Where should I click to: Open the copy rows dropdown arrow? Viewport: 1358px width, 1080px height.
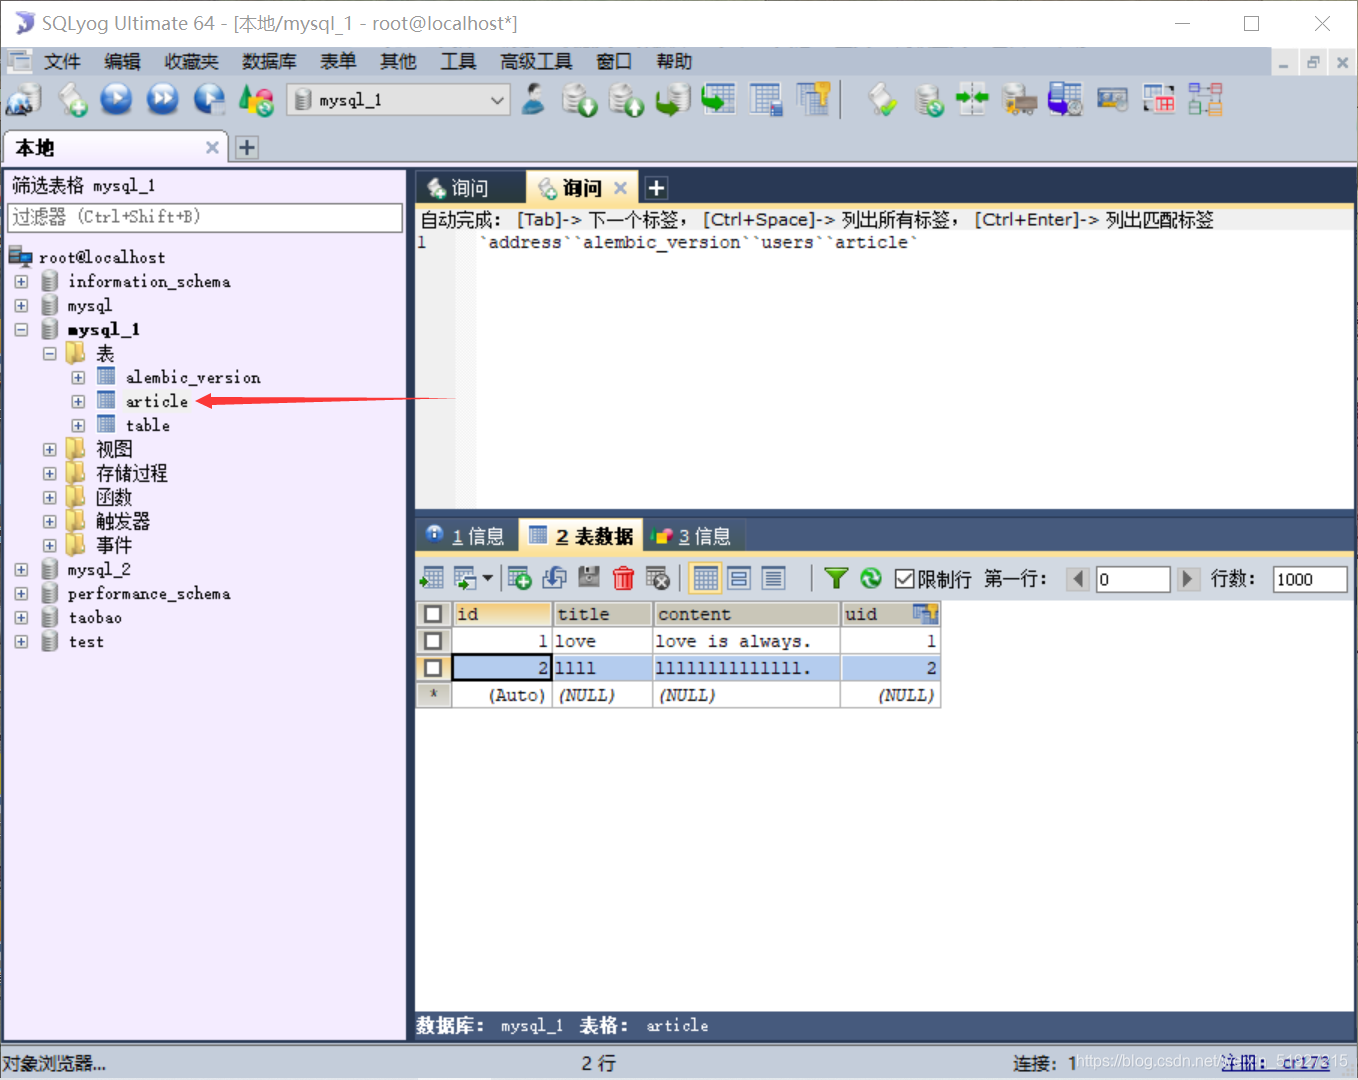pos(487,578)
